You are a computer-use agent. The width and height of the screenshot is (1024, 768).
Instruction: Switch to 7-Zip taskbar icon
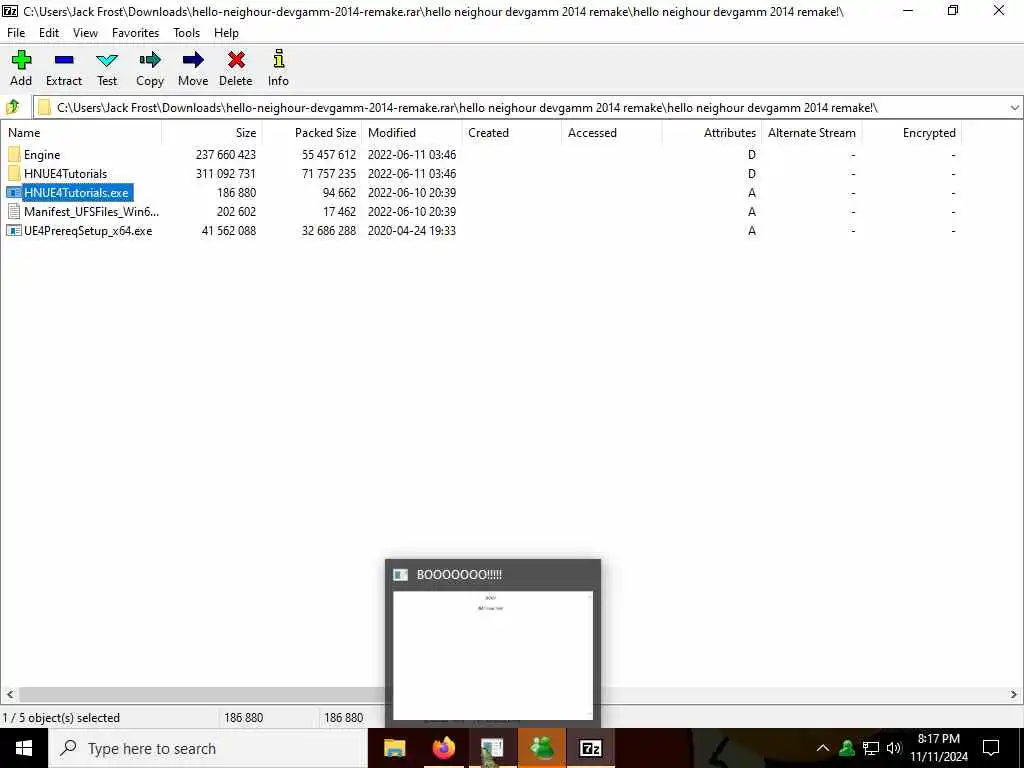pyautogui.click(x=590, y=748)
